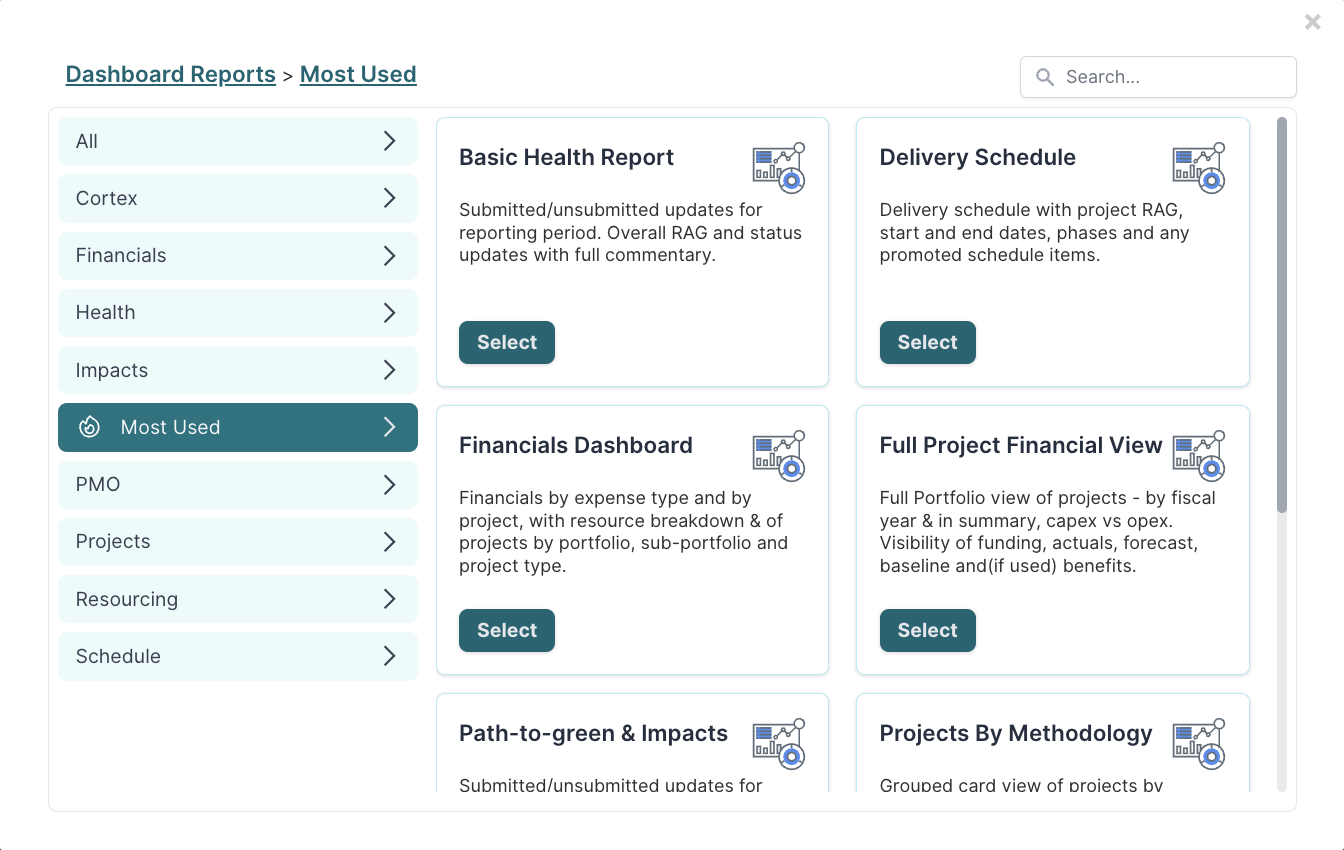The image size is (1344, 850).
Task: Open the PMO category
Action: [238, 485]
